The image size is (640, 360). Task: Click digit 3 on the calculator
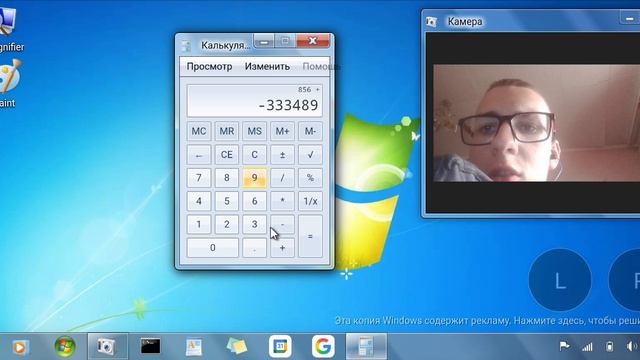pos(254,224)
